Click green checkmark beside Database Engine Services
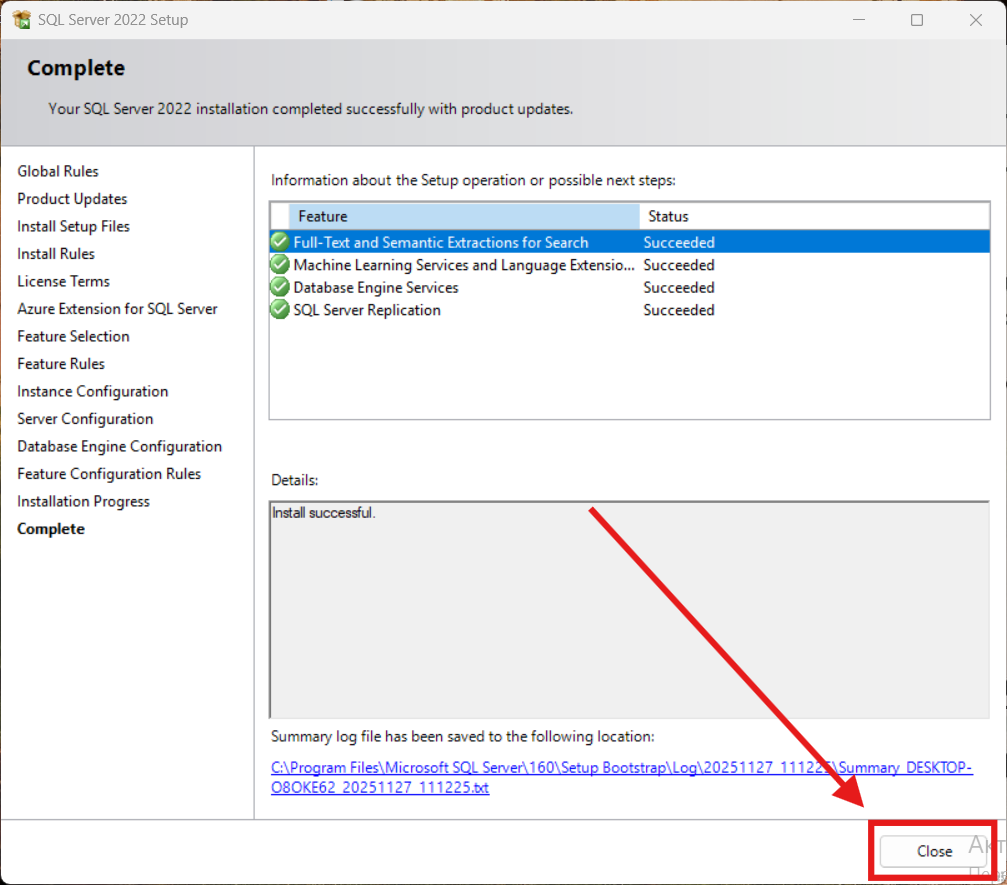 pyautogui.click(x=280, y=287)
